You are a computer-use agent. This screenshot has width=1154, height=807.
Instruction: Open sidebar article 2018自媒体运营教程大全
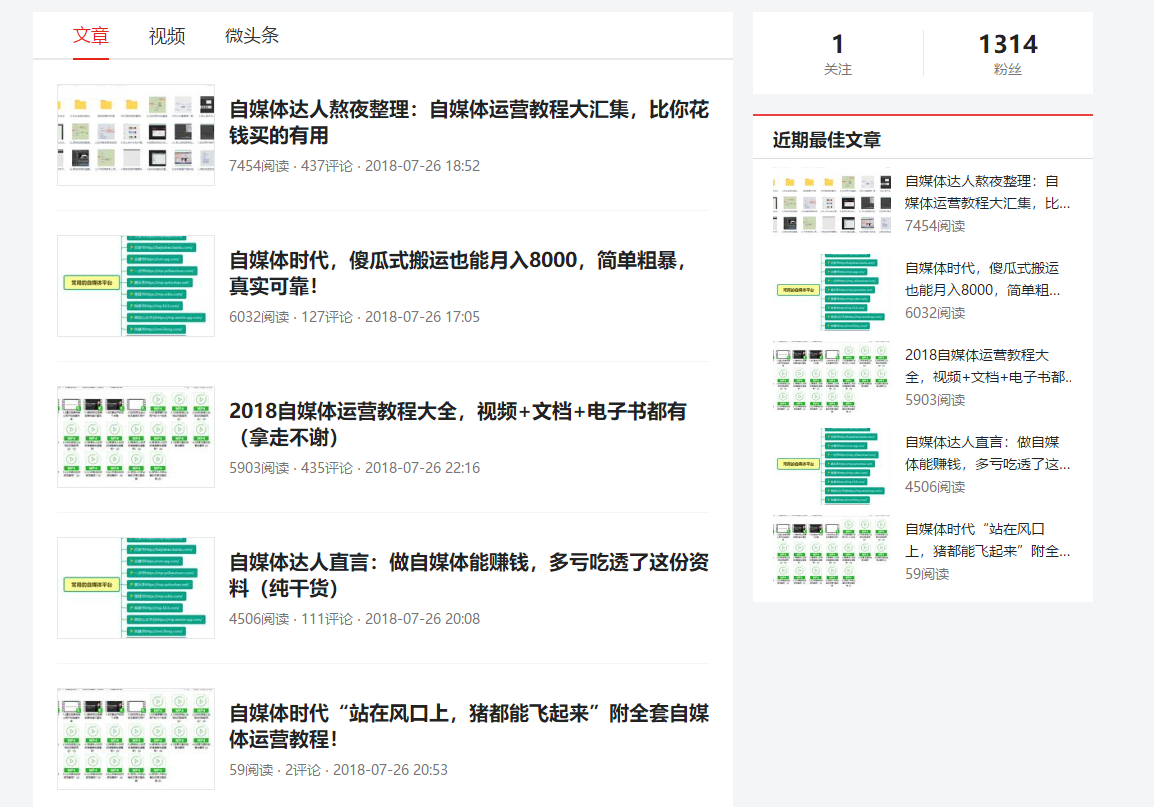tap(988, 366)
